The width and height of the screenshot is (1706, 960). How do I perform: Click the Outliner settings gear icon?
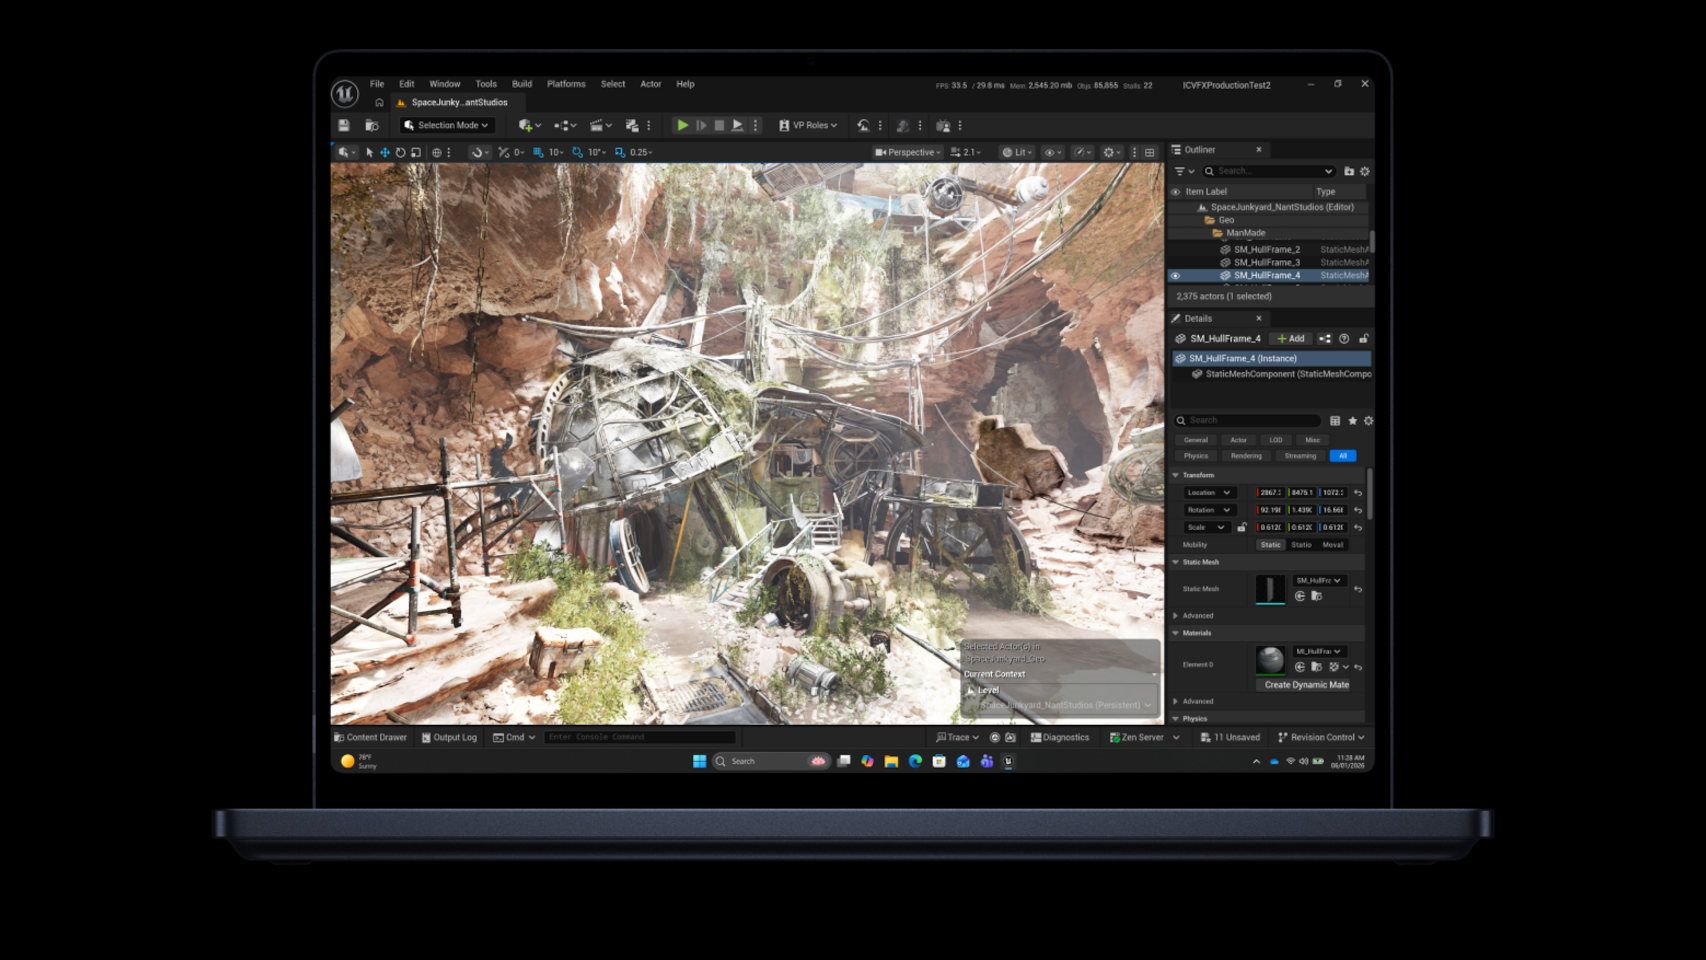pos(1365,171)
